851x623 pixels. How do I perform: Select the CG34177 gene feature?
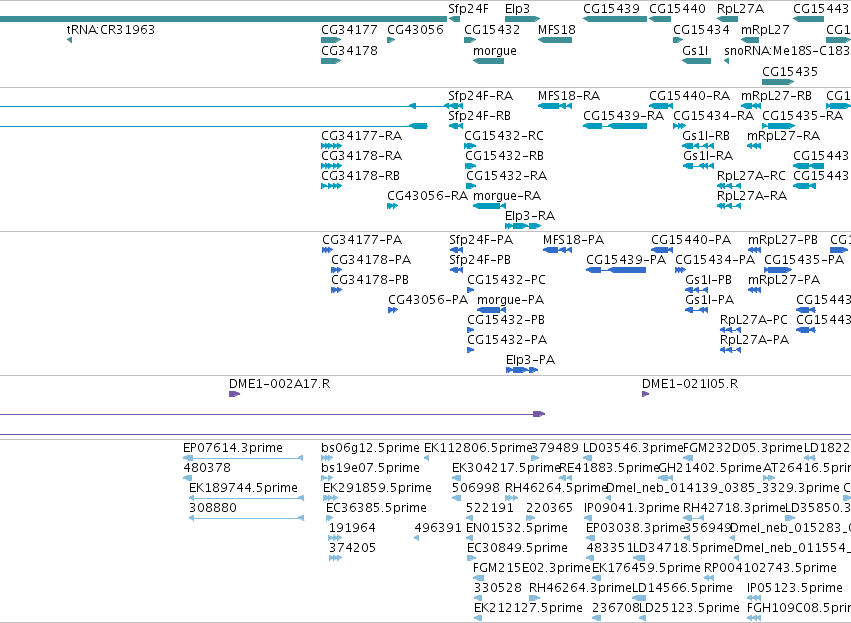(331, 40)
